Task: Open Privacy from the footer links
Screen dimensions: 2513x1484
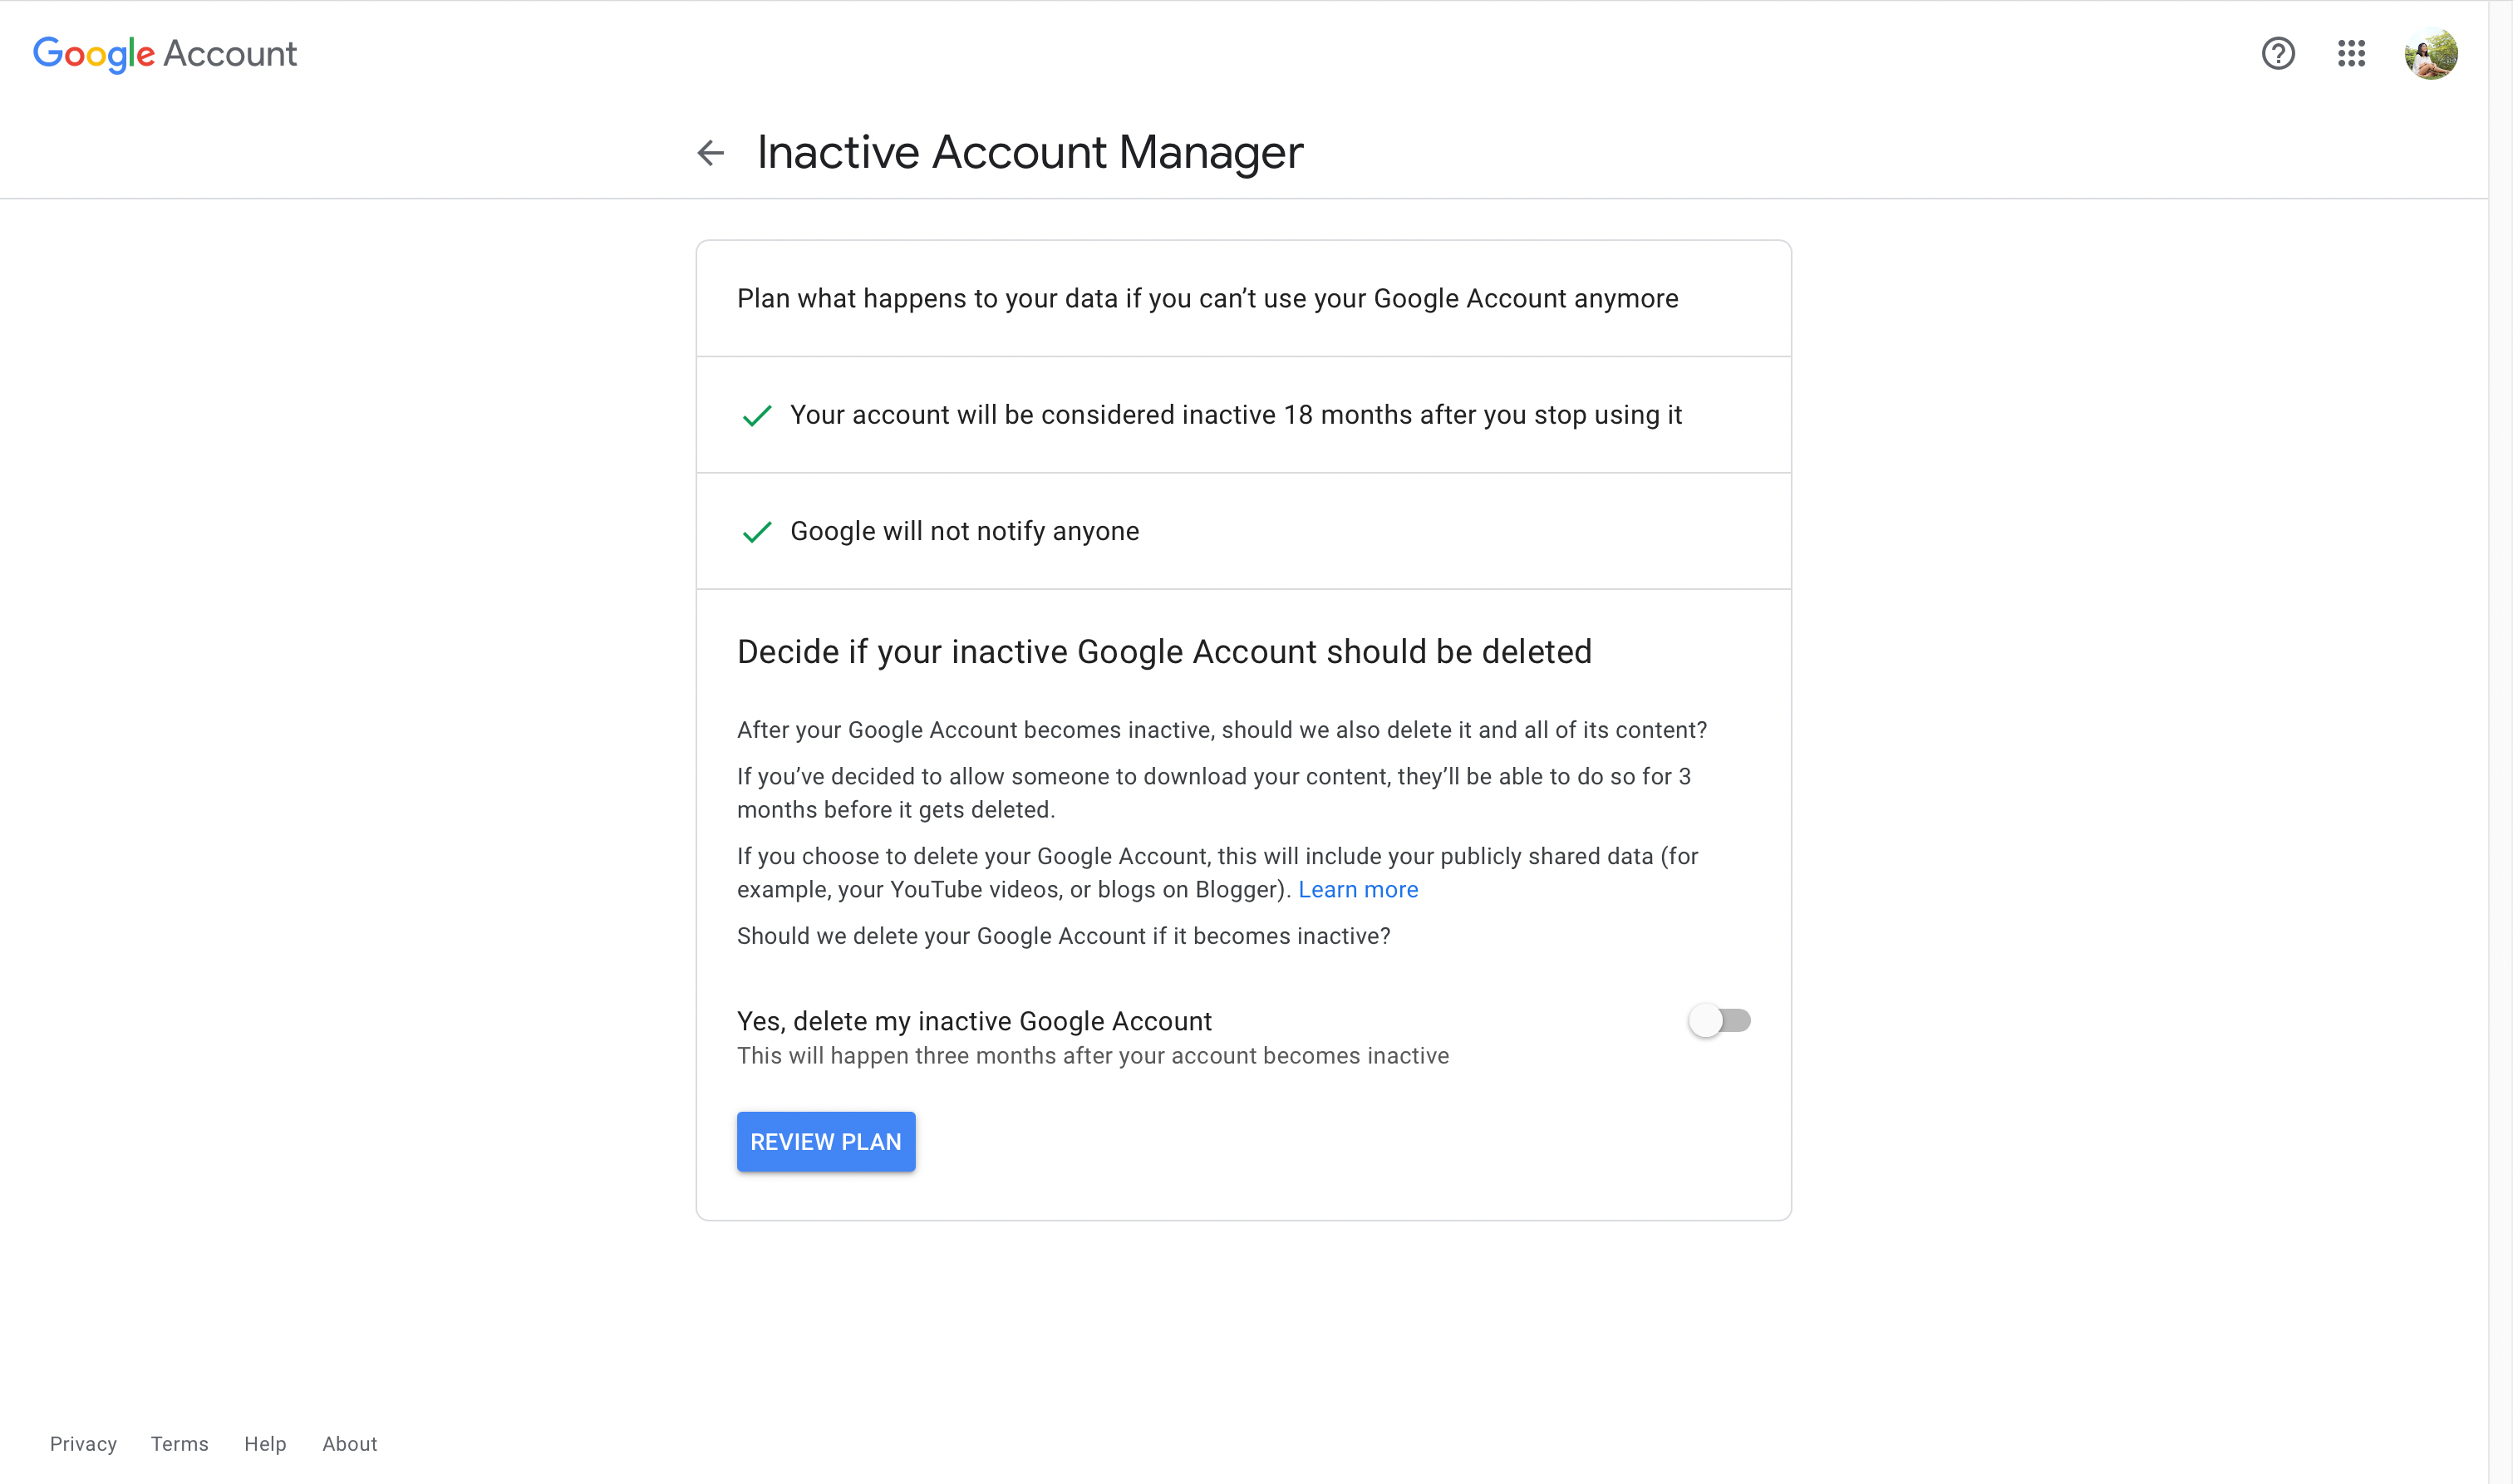Action: [83, 1443]
